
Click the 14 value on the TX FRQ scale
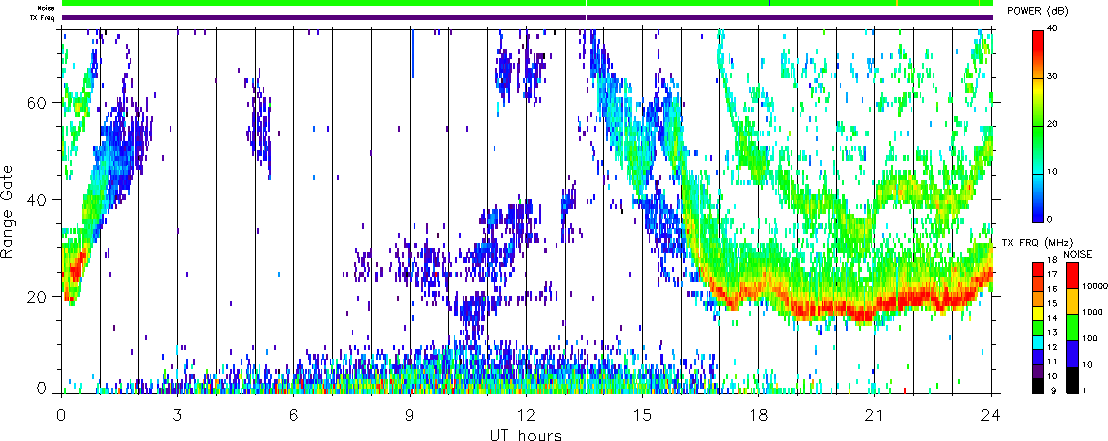1052,318
